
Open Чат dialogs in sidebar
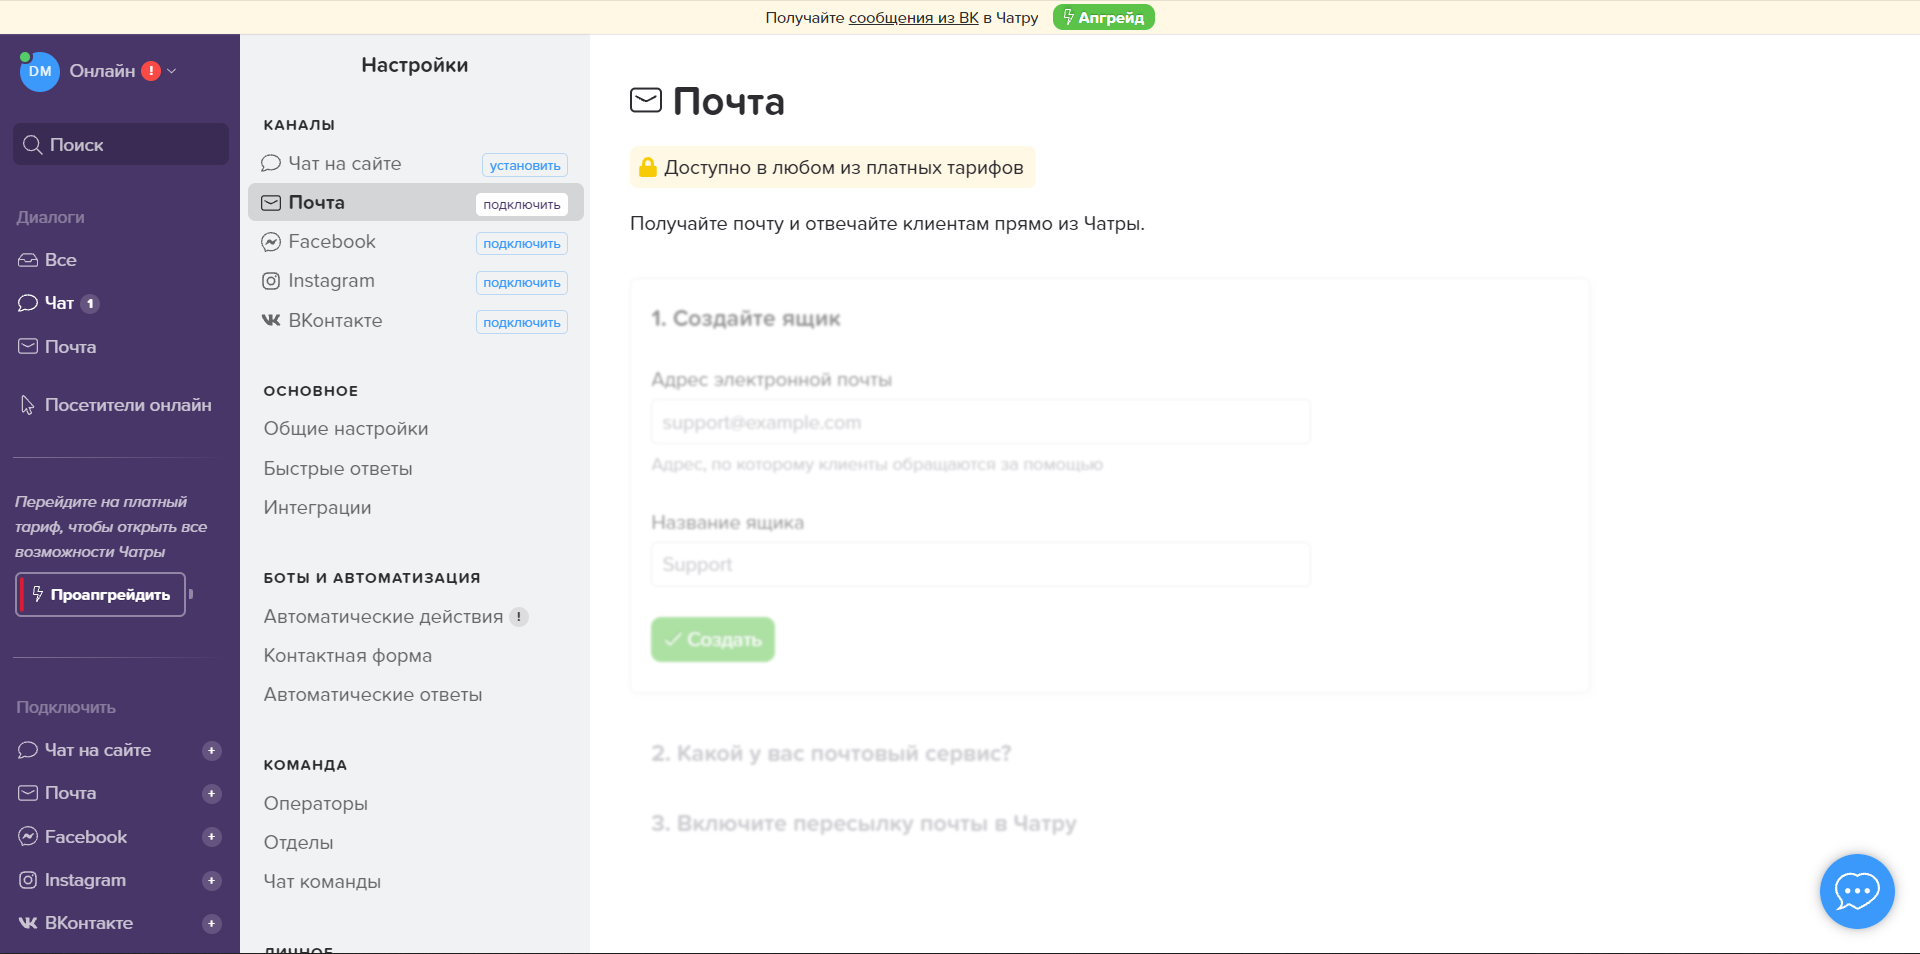pos(59,303)
